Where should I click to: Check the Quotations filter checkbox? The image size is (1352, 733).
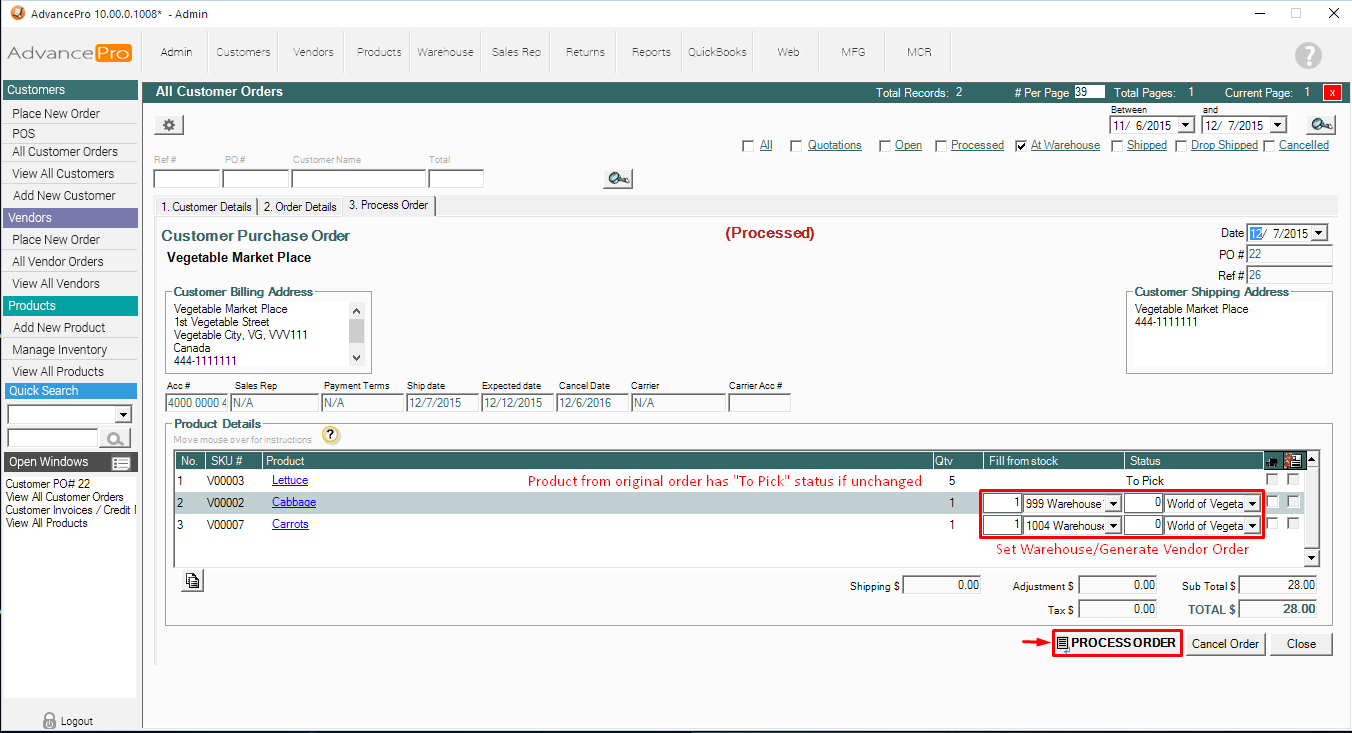click(796, 146)
